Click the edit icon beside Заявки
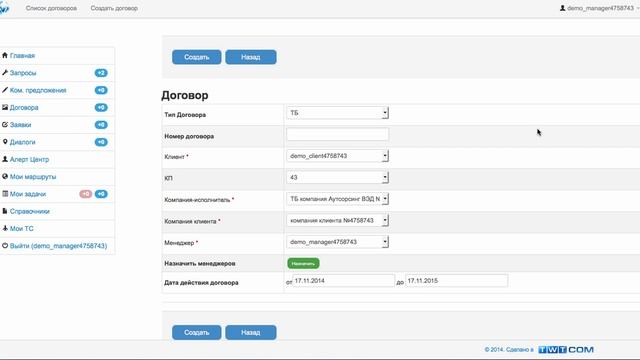This screenshot has width=640, height=360. click(x=5, y=124)
